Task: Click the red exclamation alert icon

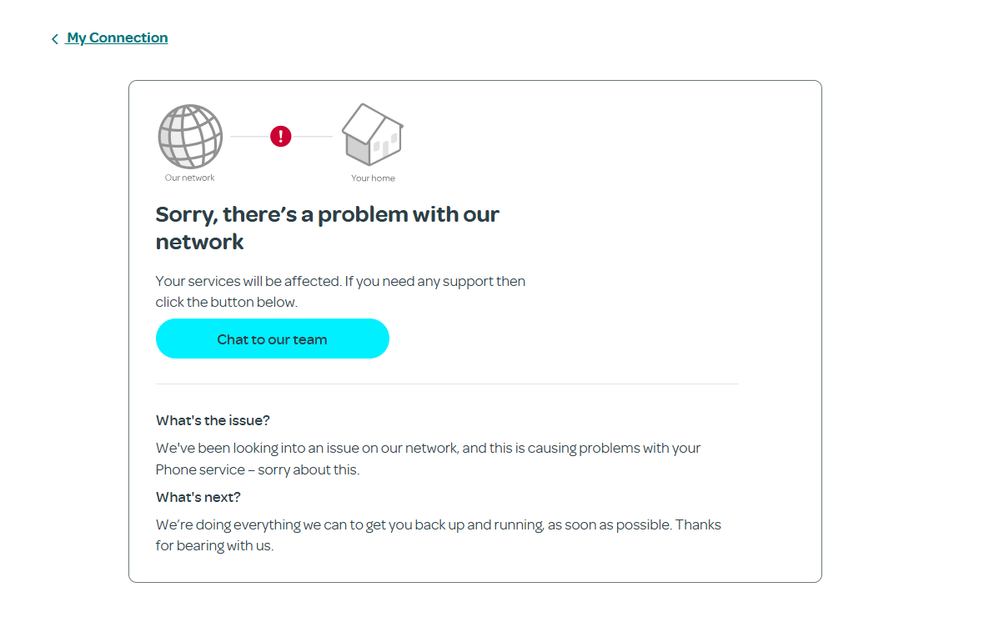Action: click(281, 136)
